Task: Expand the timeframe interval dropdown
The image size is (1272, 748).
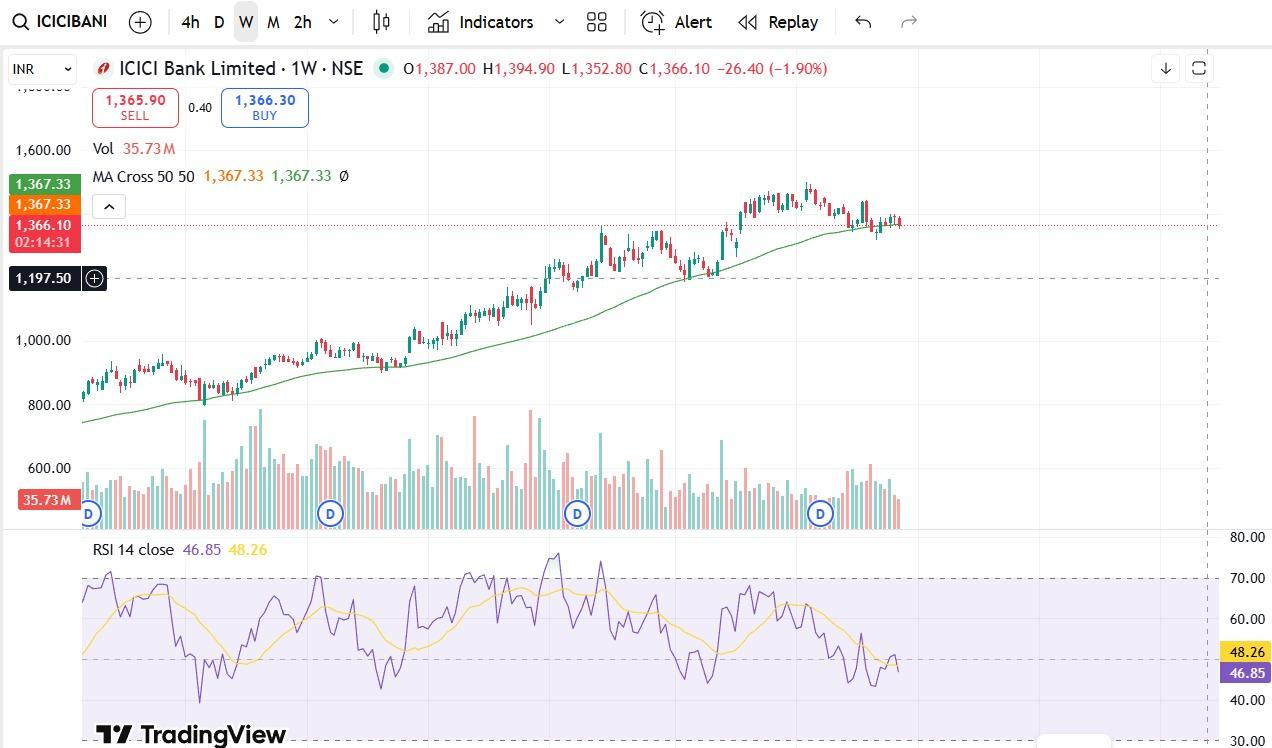Action: tap(334, 22)
